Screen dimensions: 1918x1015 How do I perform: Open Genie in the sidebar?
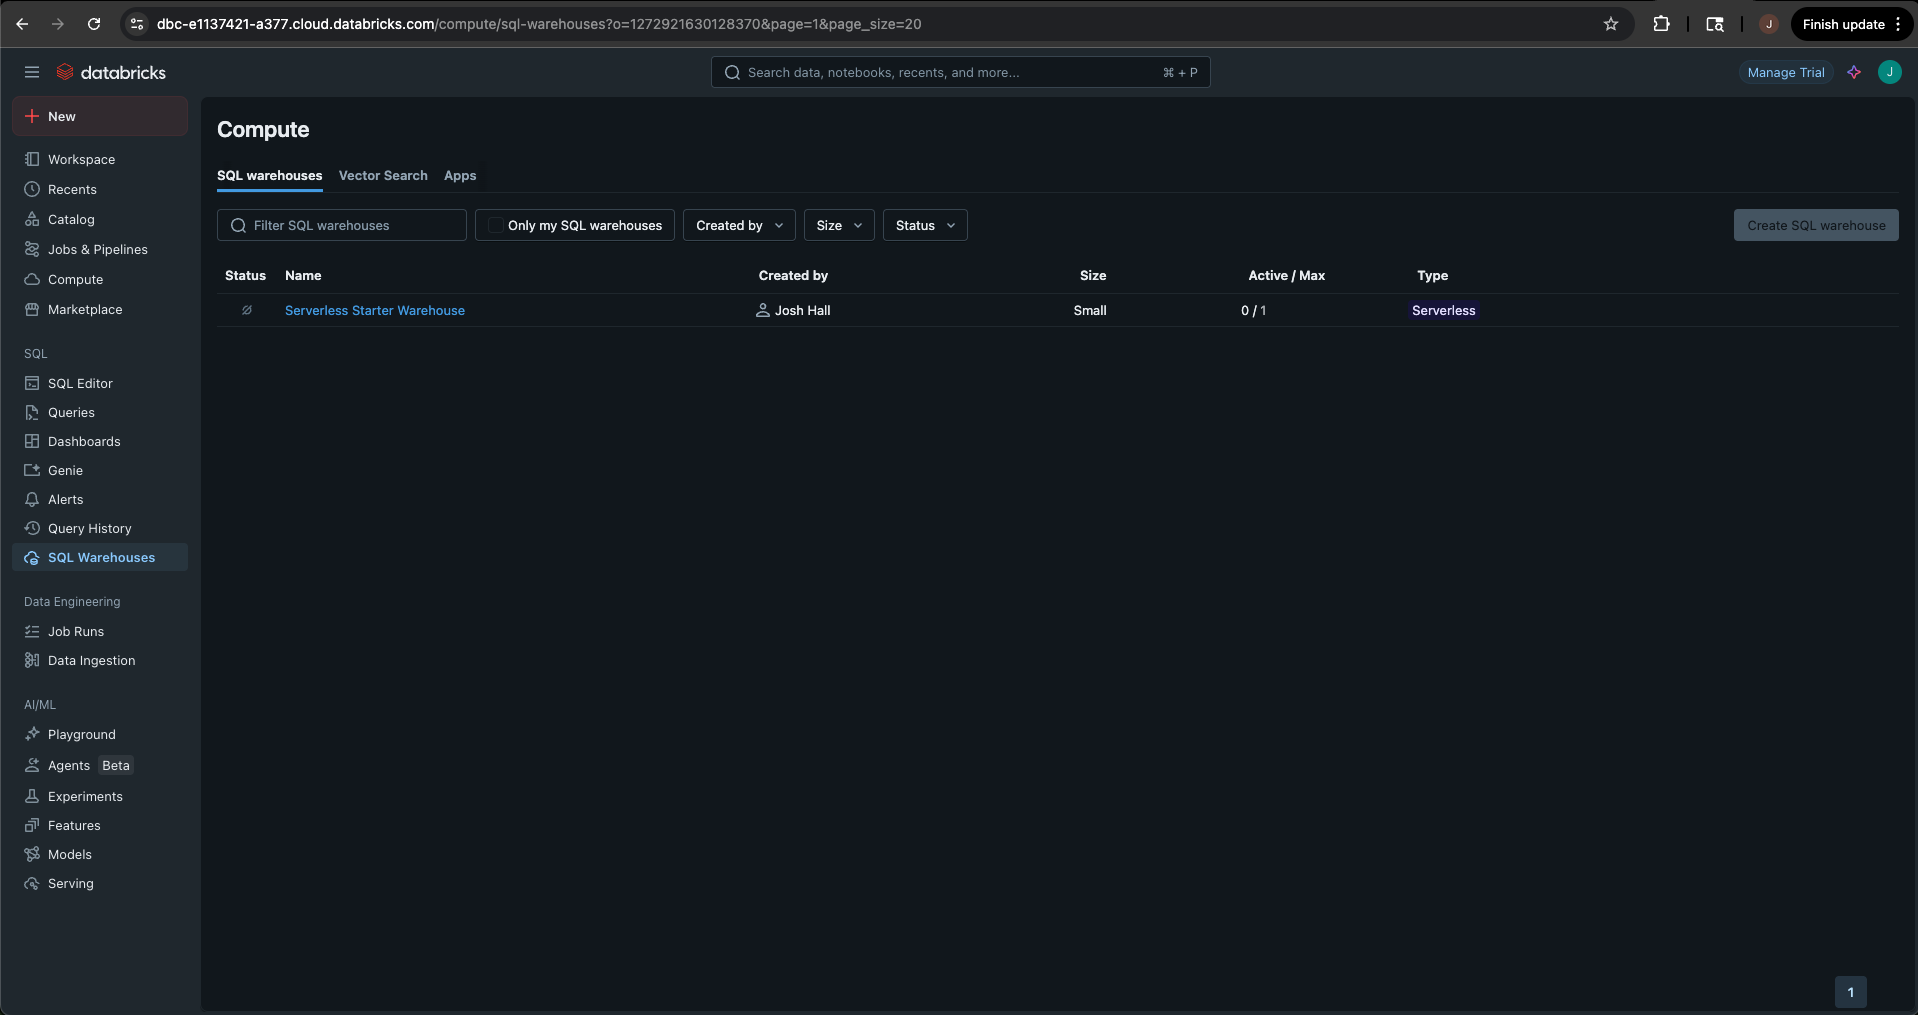point(100,470)
